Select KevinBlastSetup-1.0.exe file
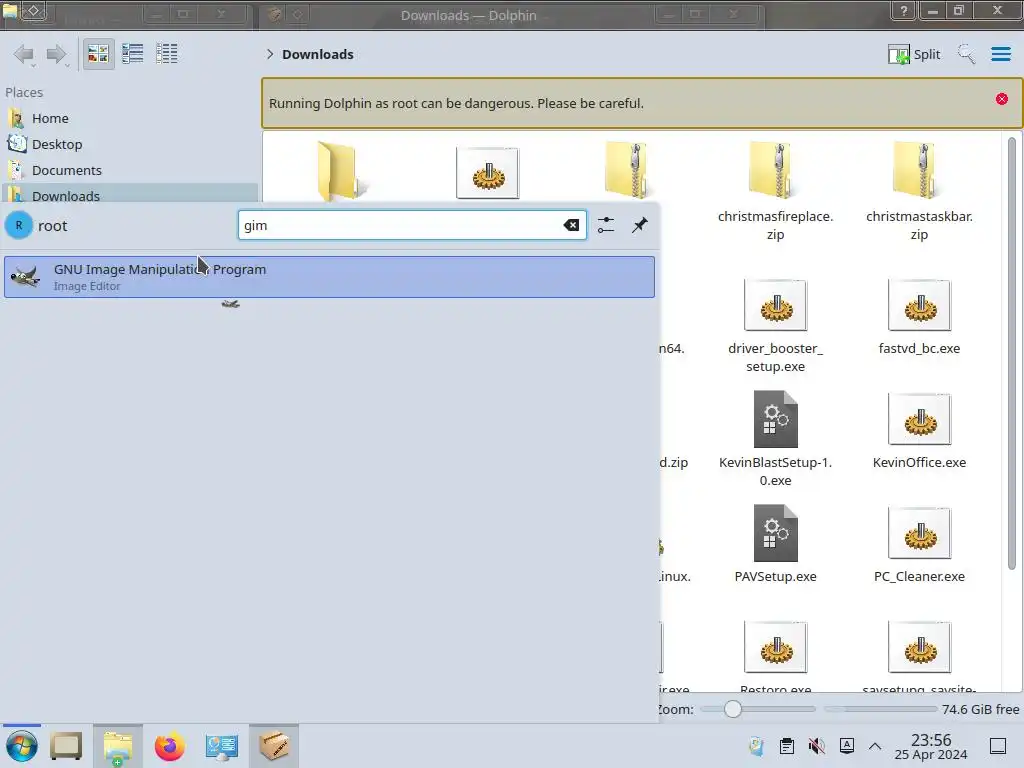The width and height of the screenshot is (1024, 768). point(775,439)
